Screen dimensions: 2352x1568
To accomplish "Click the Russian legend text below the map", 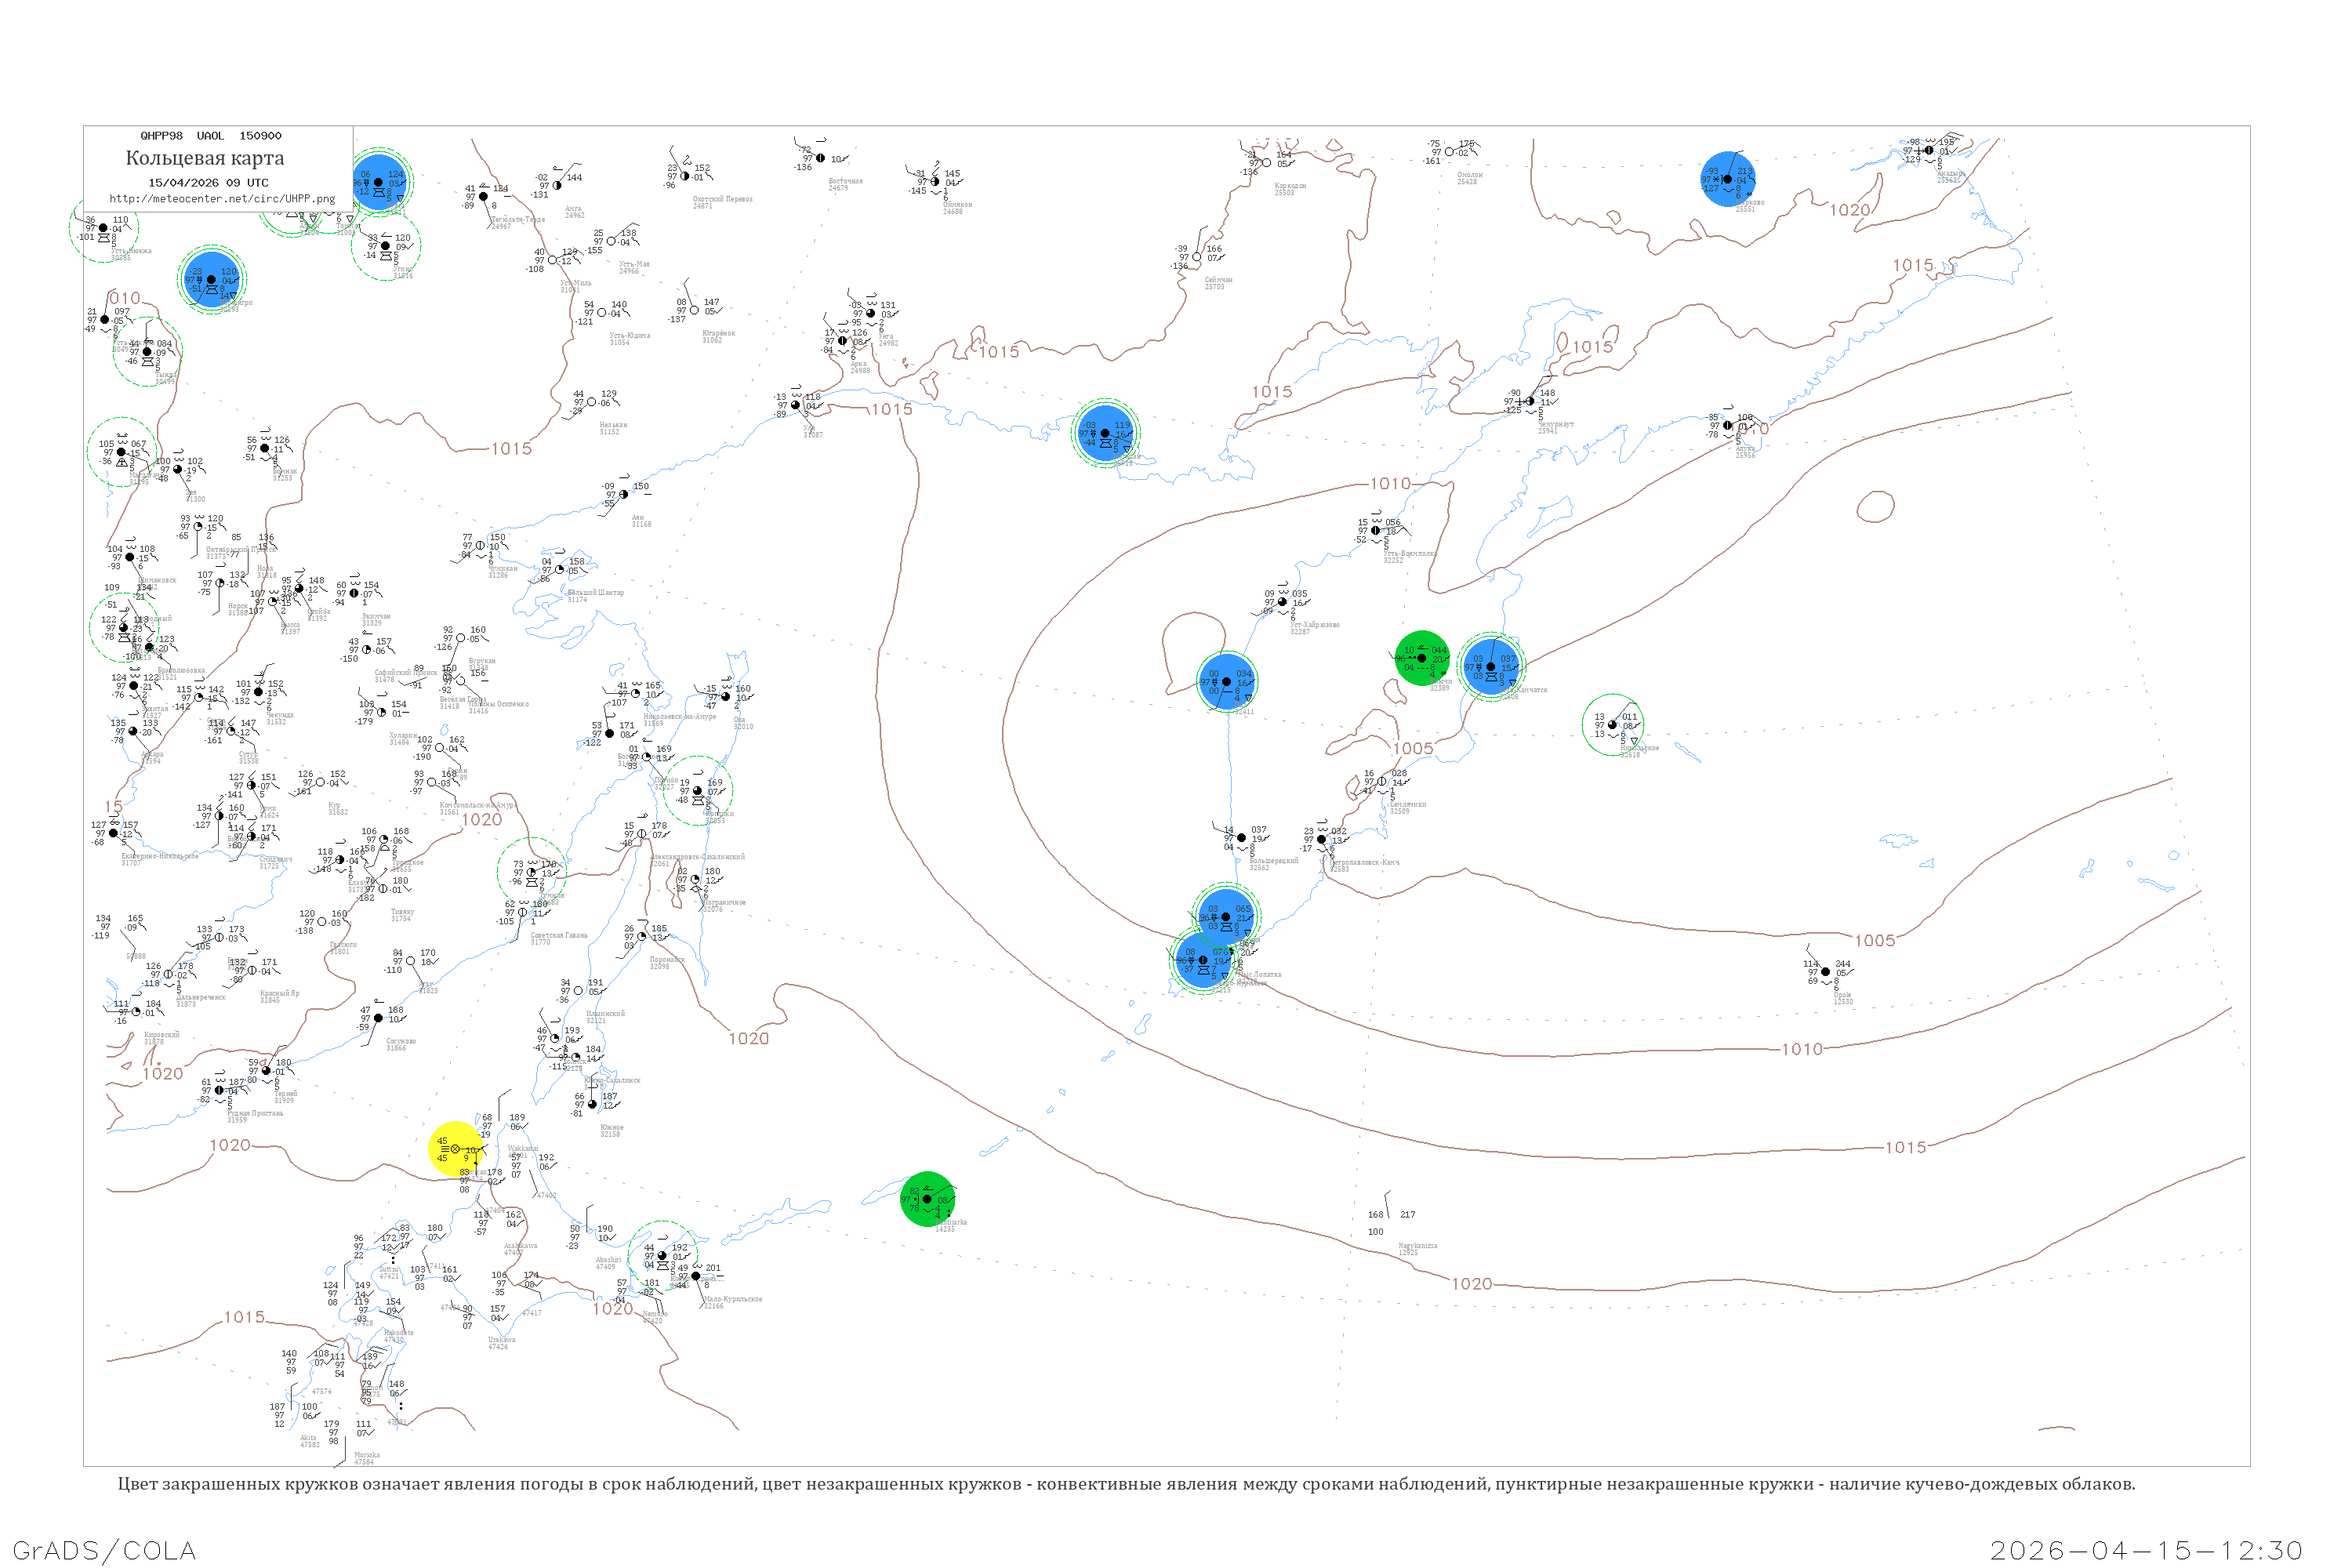I will tap(1126, 1484).
